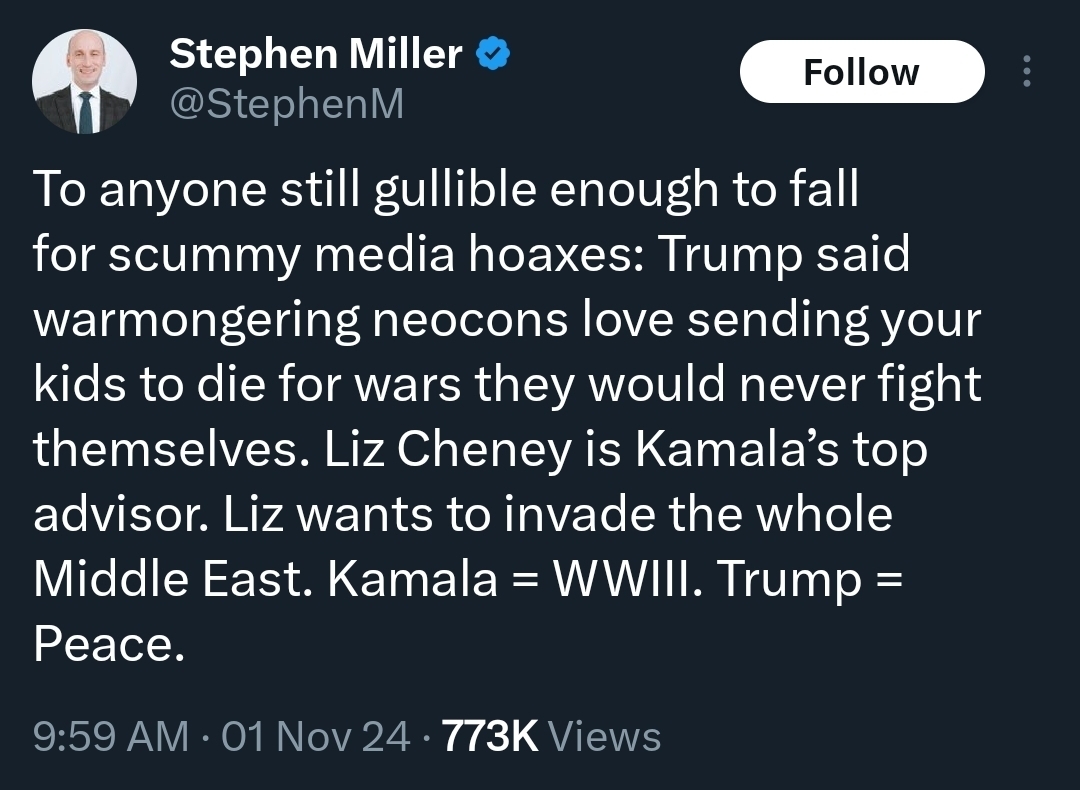Click the 9:59 AM timestamp
Image resolution: width=1080 pixels, height=790 pixels.
click(110, 737)
